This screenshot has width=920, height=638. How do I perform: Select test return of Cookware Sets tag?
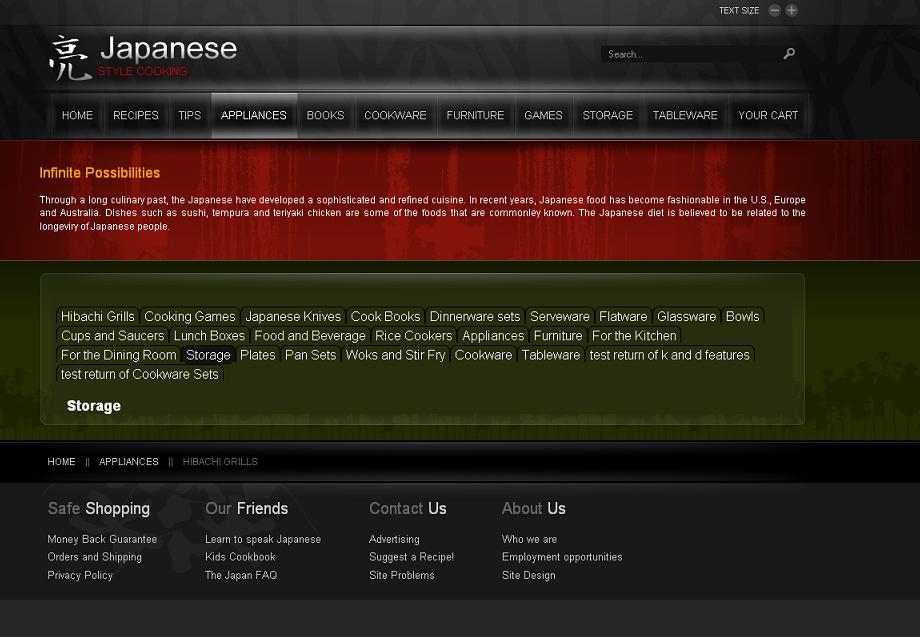click(x=140, y=374)
